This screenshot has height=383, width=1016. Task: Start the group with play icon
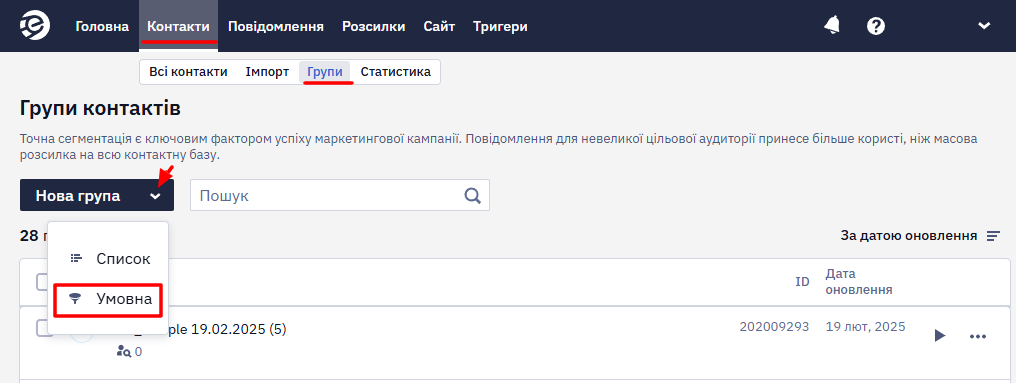click(x=940, y=335)
